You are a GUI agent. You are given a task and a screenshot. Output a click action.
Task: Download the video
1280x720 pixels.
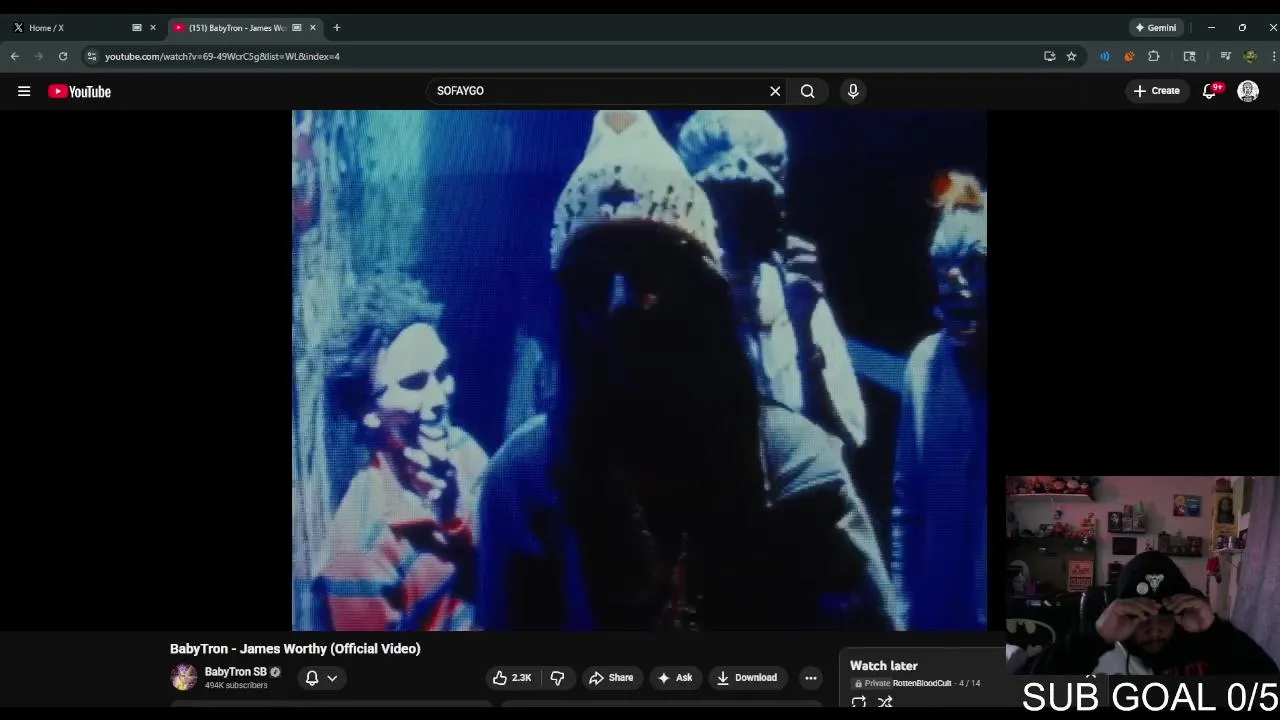pos(747,678)
